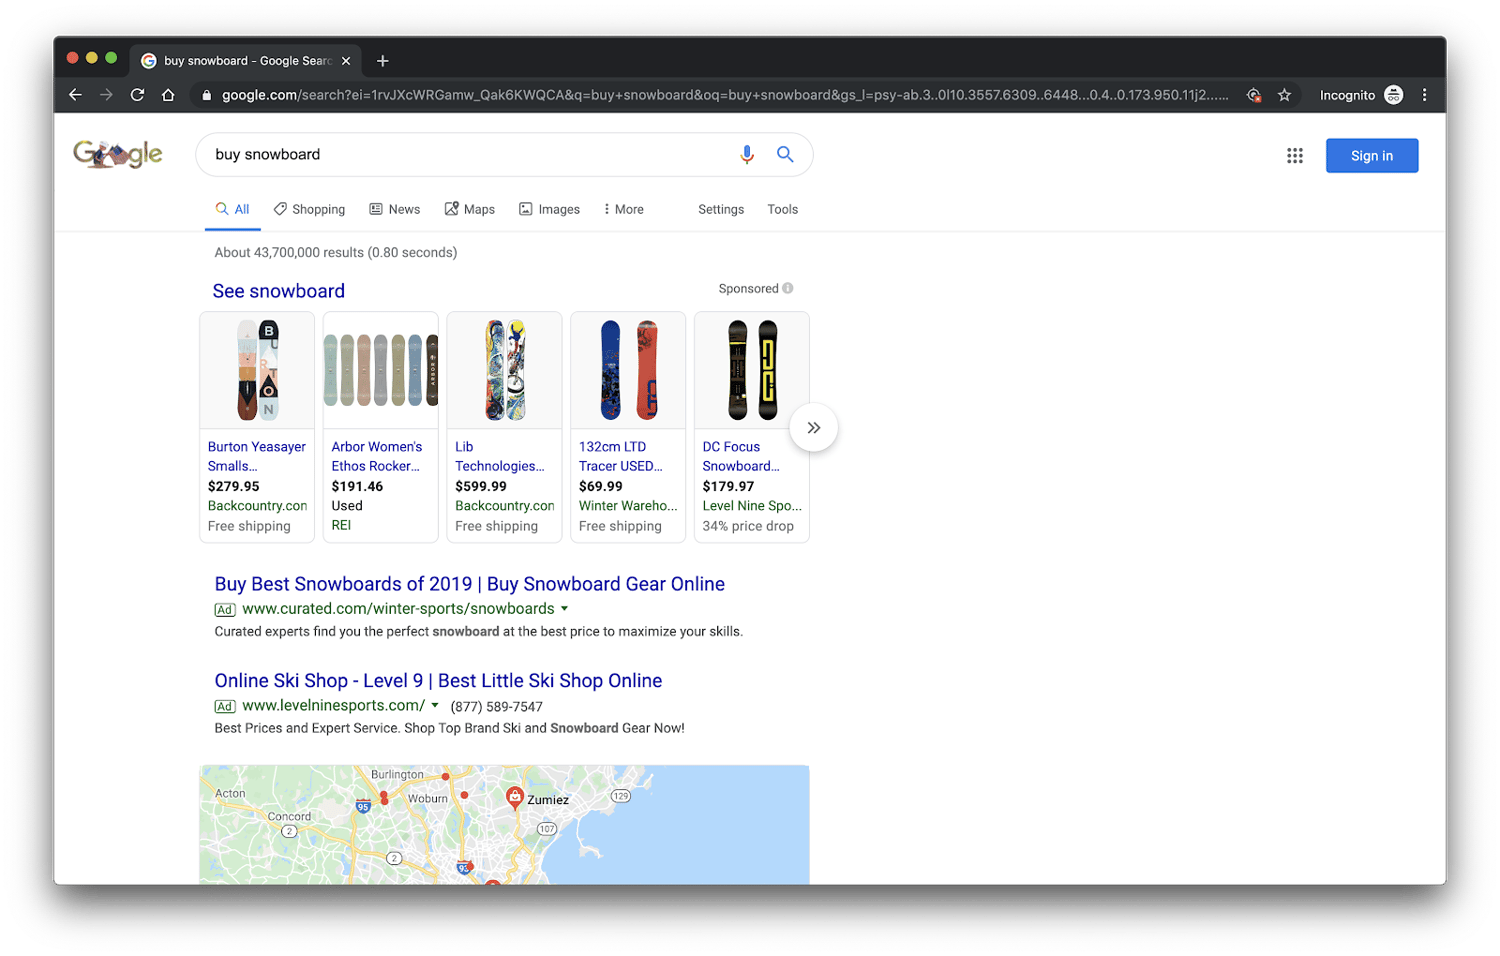Click the About 43,700,000 results text
This screenshot has height=956, width=1500.
pyautogui.click(x=336, y=253)
